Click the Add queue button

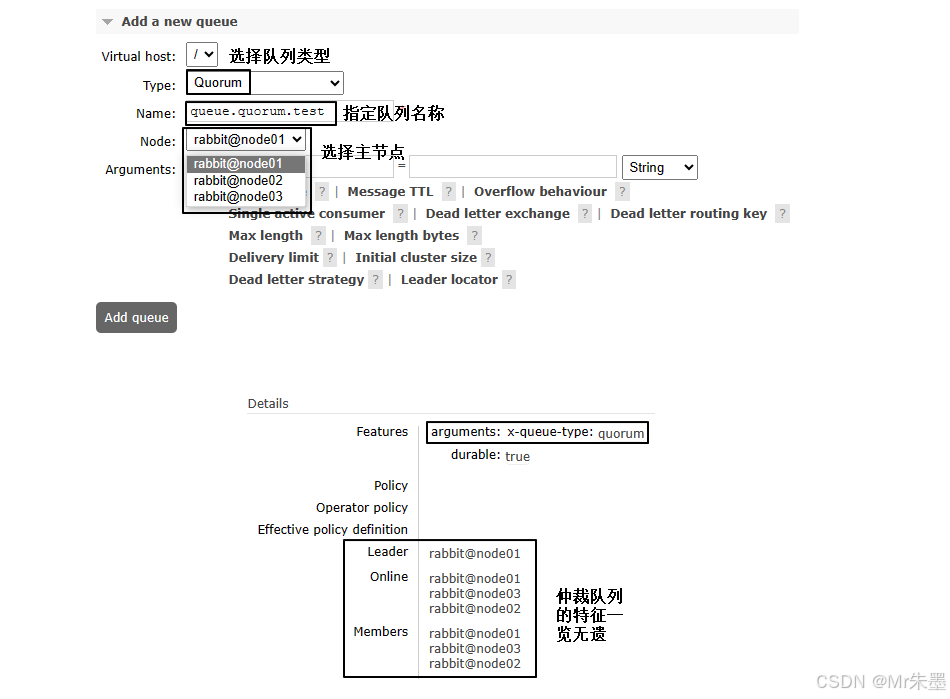pos(136,317)
